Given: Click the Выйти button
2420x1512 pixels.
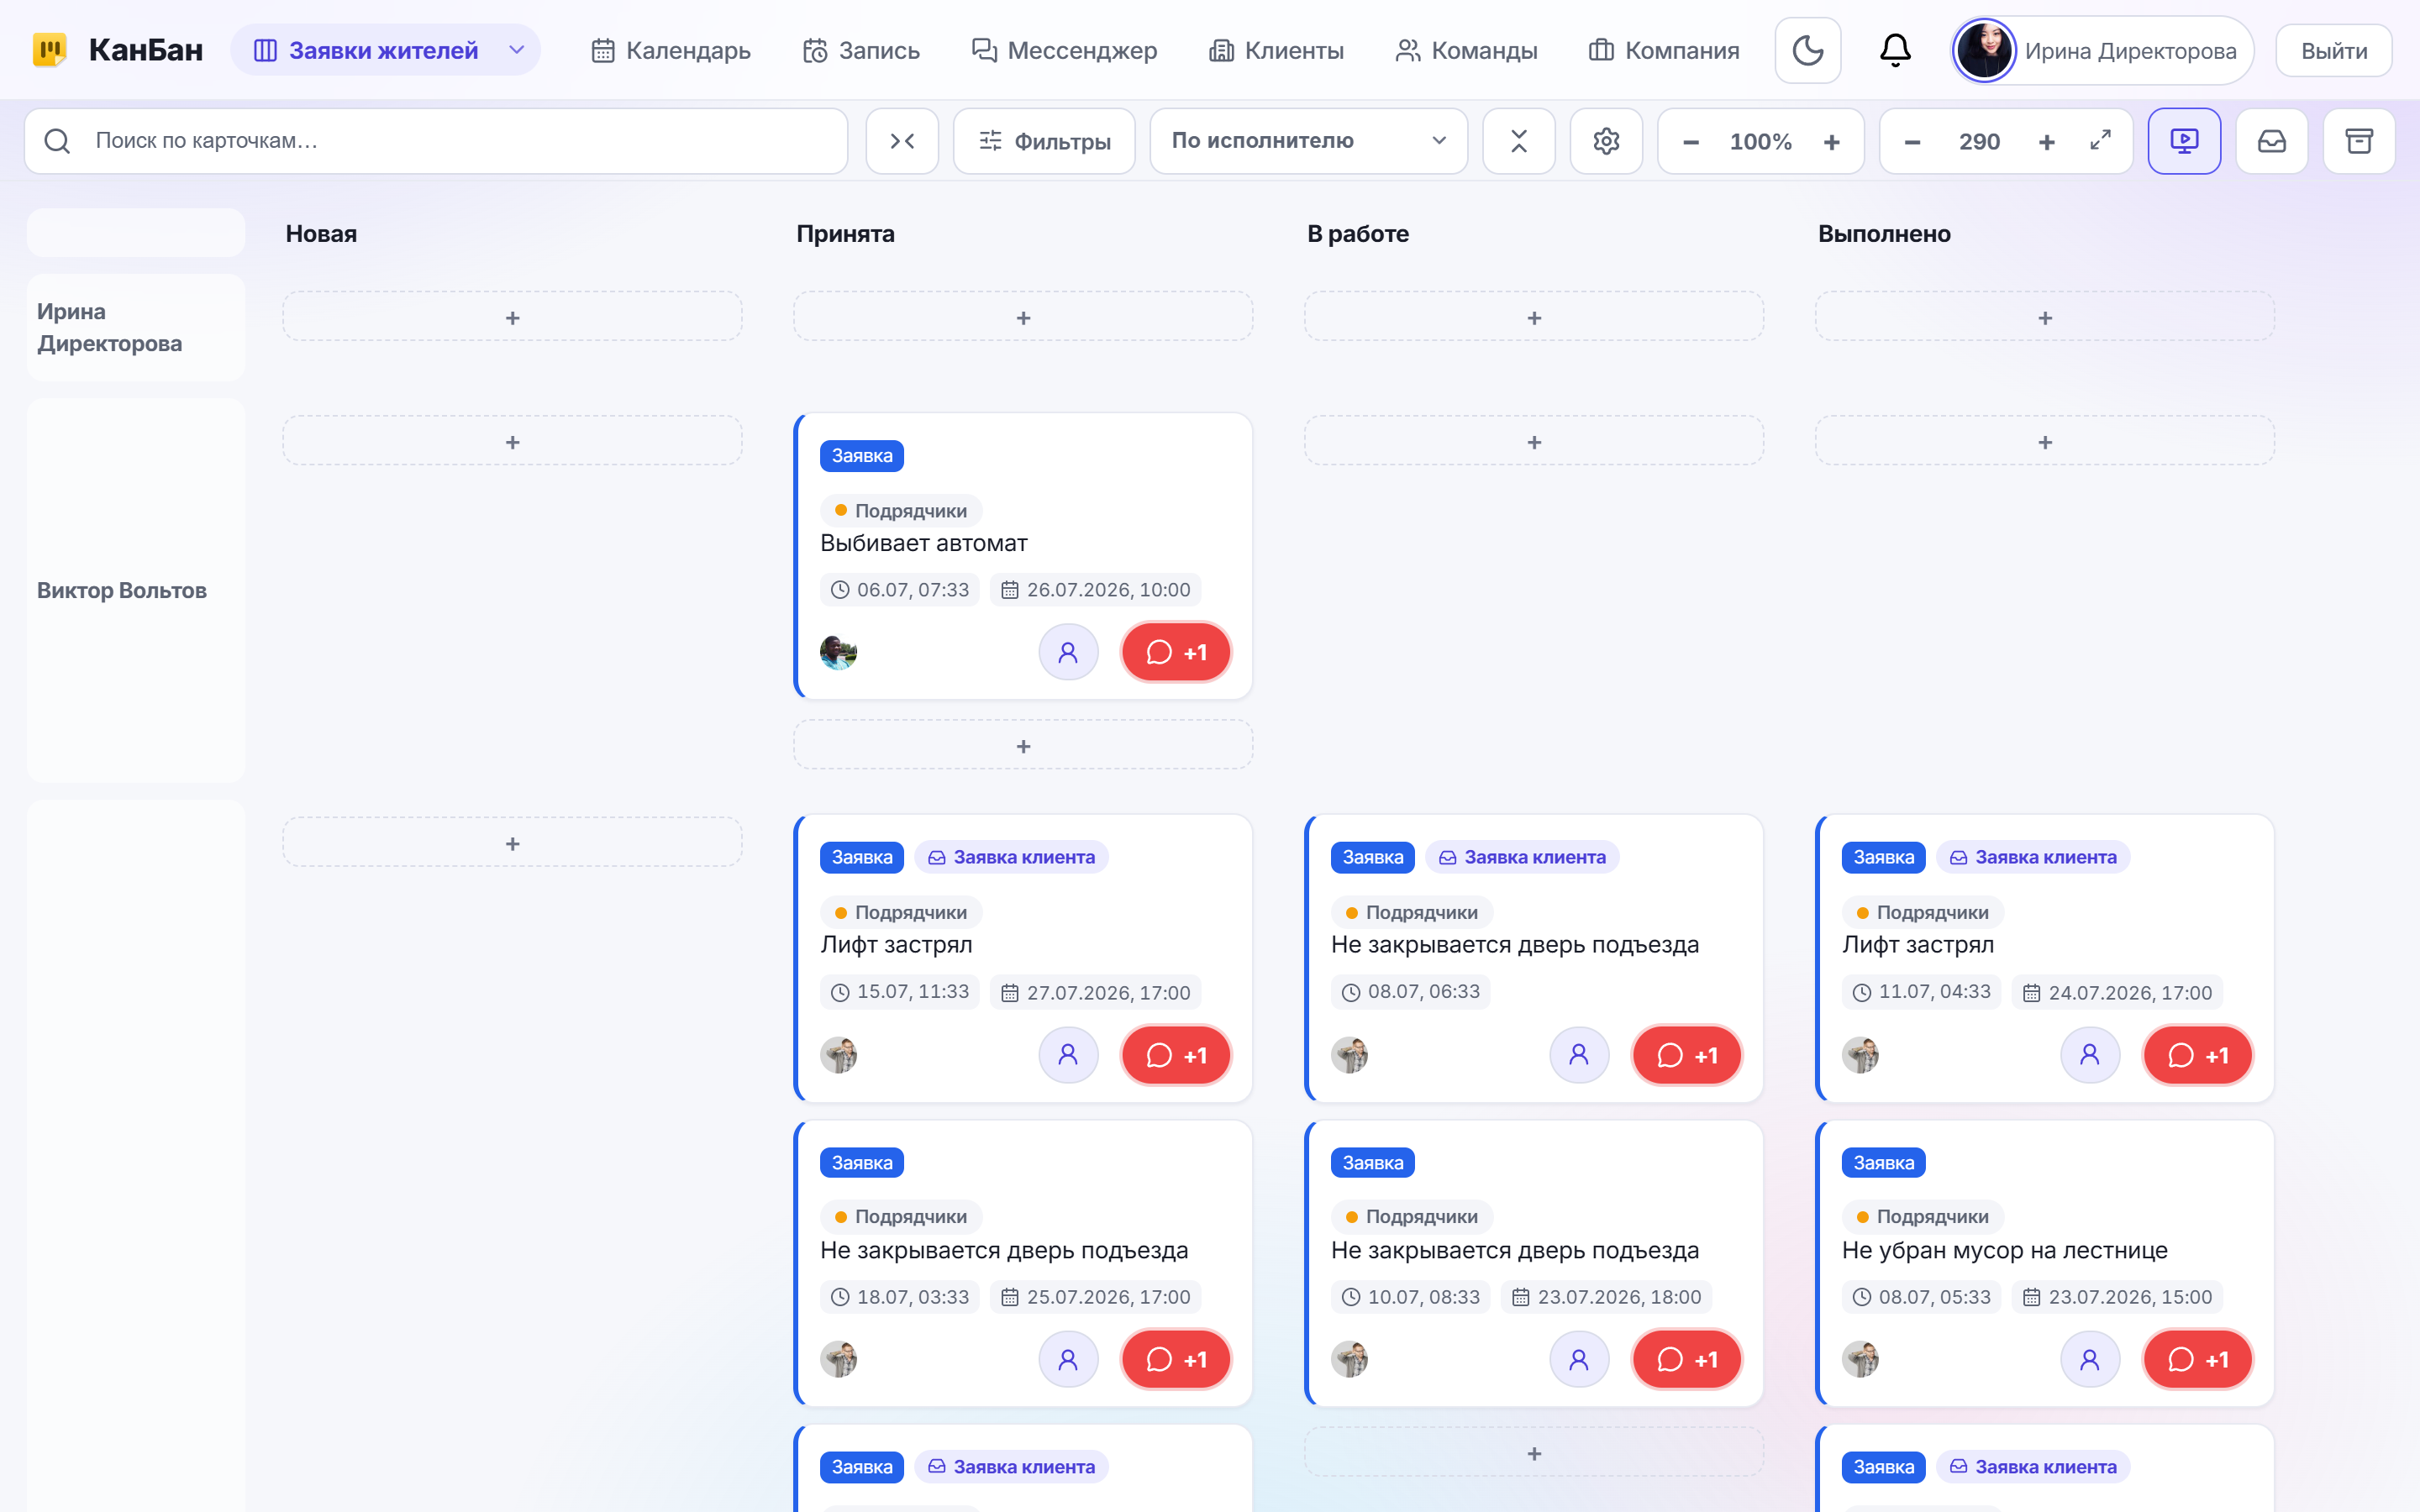Looking at the screenshot, I should pos(2333,50).
